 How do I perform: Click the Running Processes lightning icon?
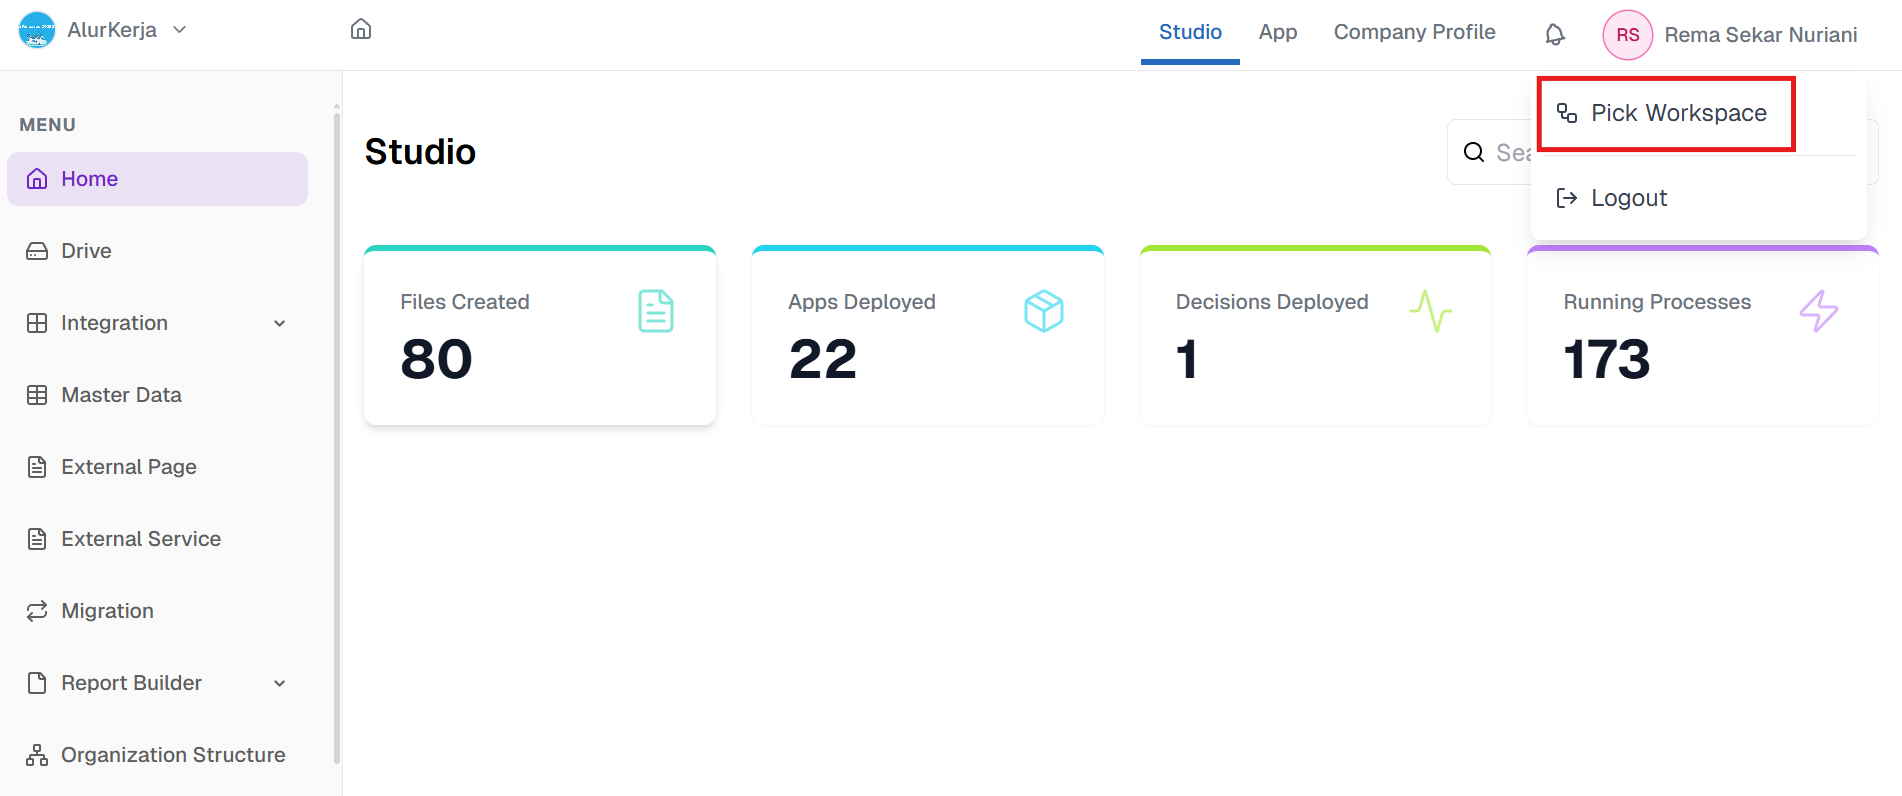tap(1819, 311)
